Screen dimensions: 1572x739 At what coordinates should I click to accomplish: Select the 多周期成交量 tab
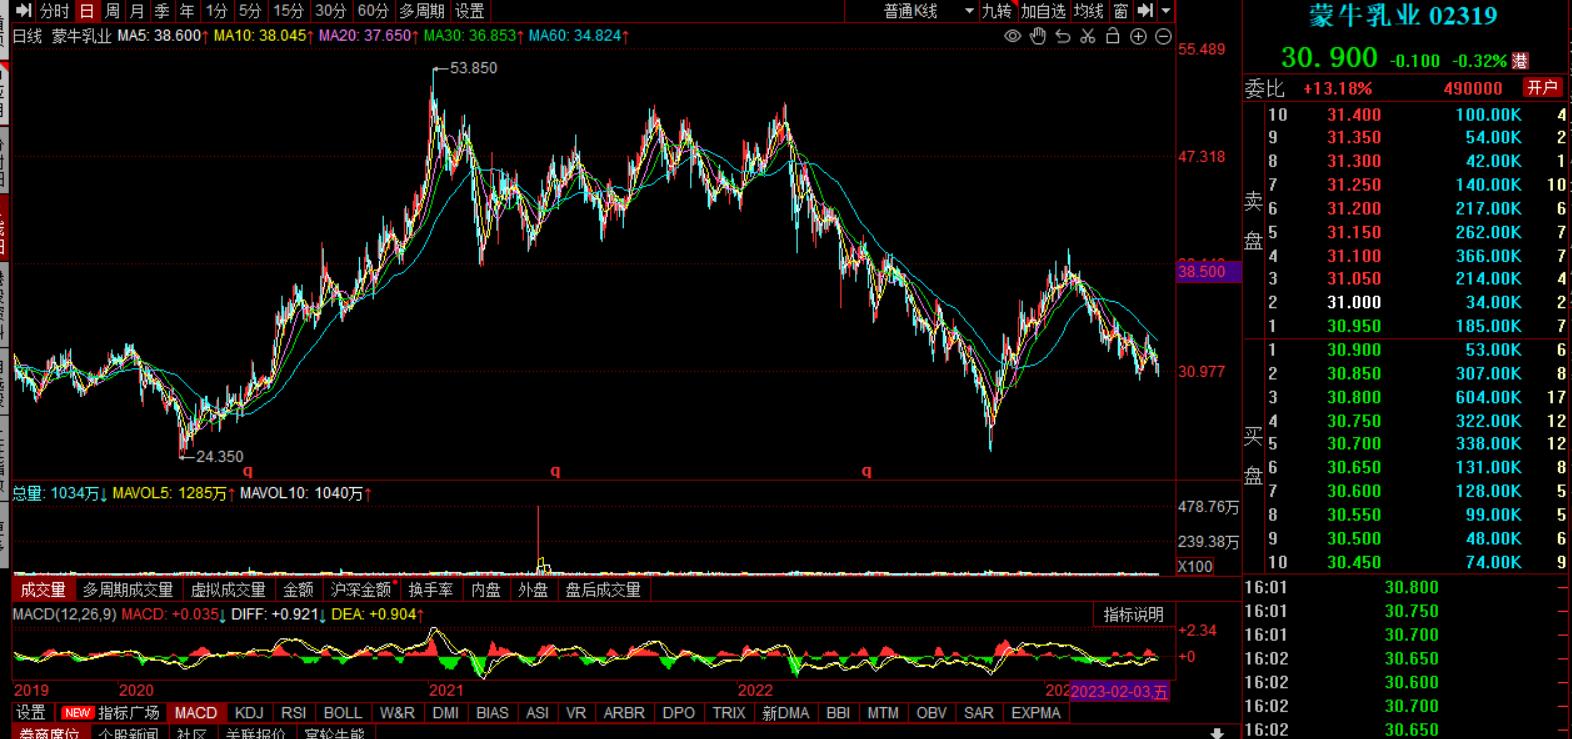[128, 590]
